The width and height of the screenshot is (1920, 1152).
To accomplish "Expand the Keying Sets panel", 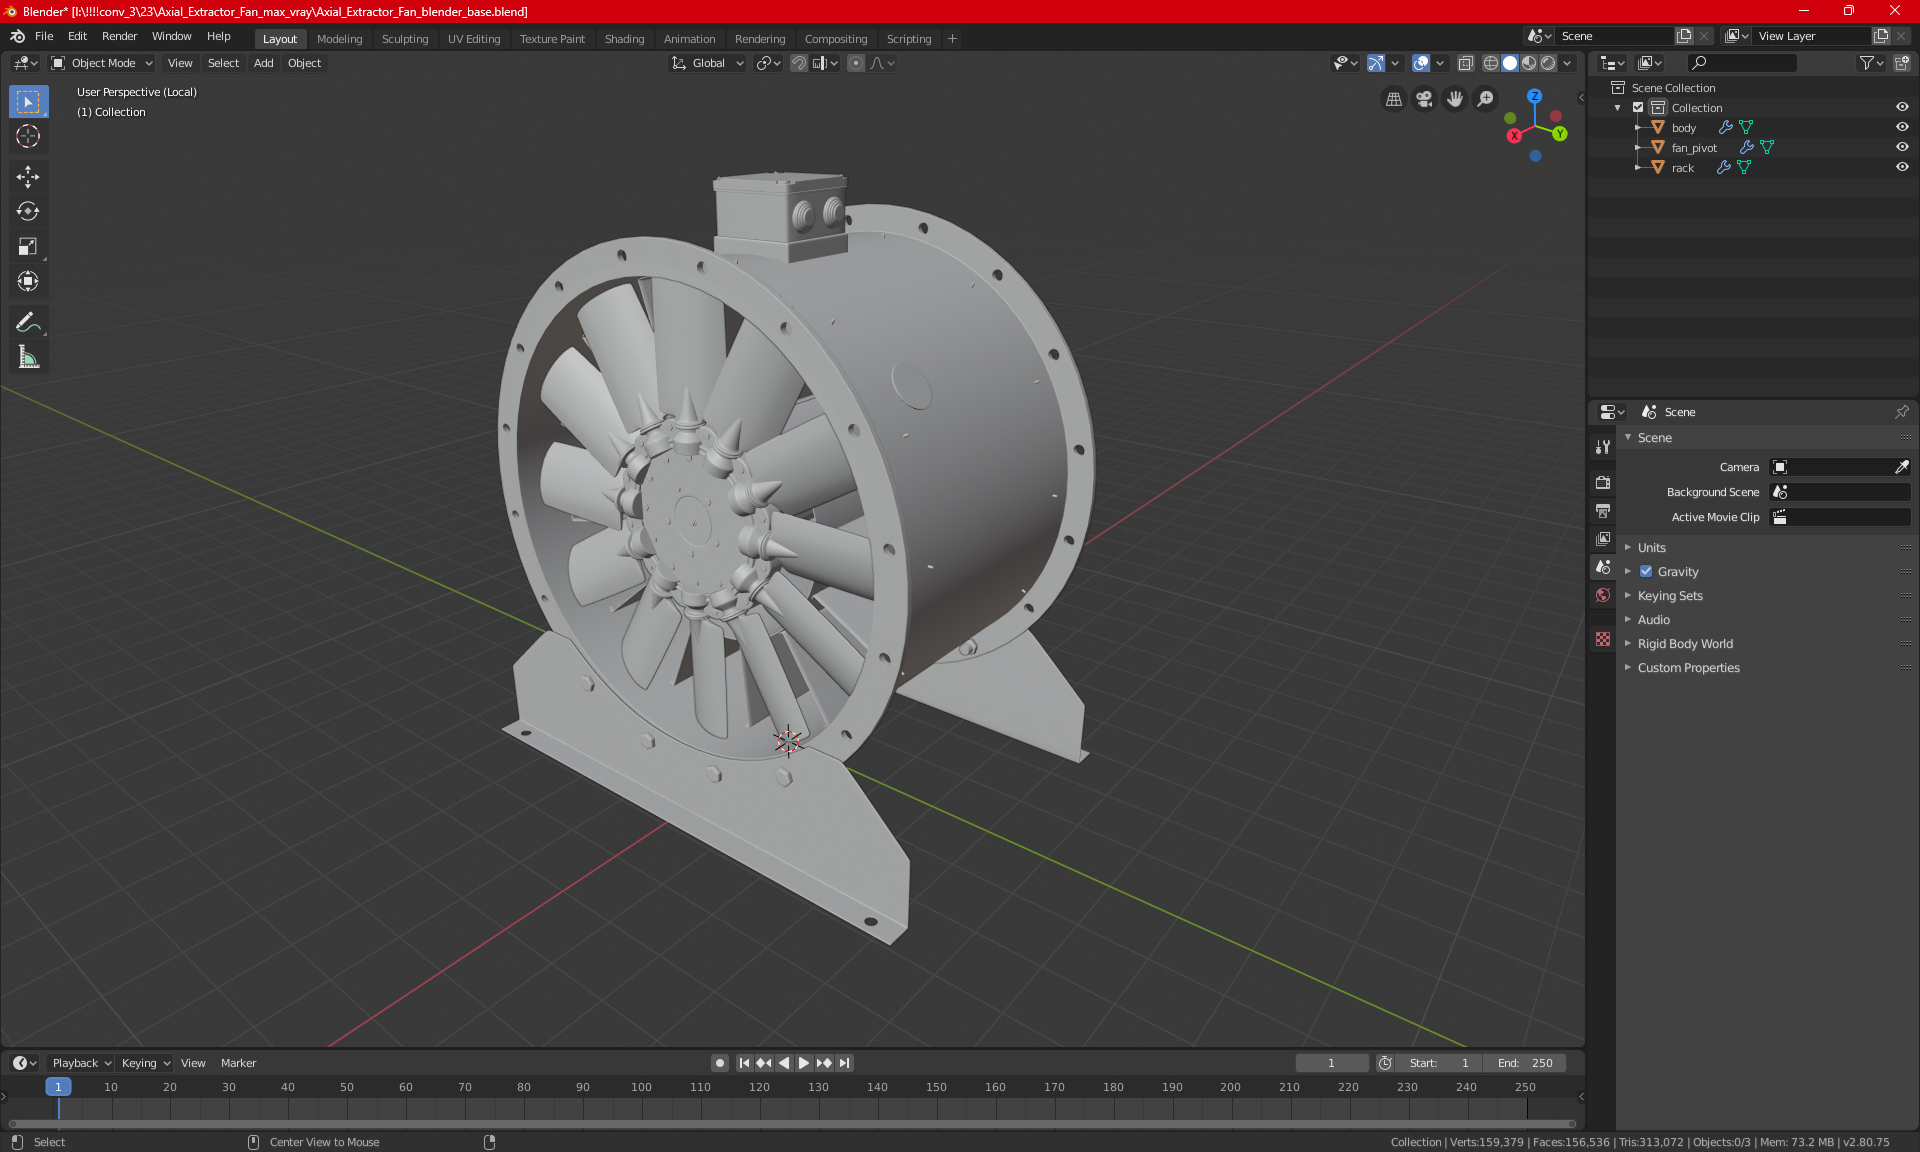I will click(x=1669, y=595).
